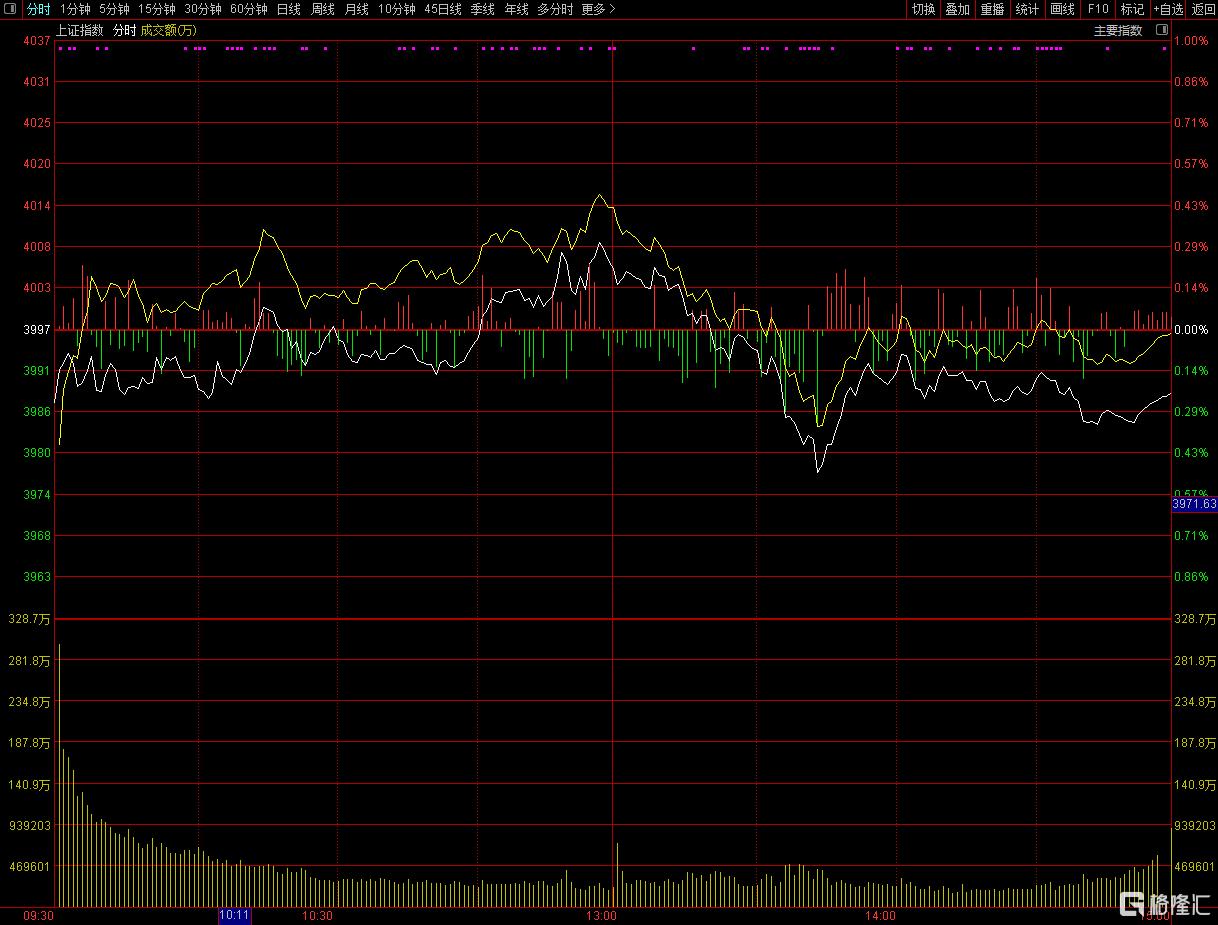Open 统计 statistics
Viewport: 1218px width, 925px height.
tap(1027, 9)
